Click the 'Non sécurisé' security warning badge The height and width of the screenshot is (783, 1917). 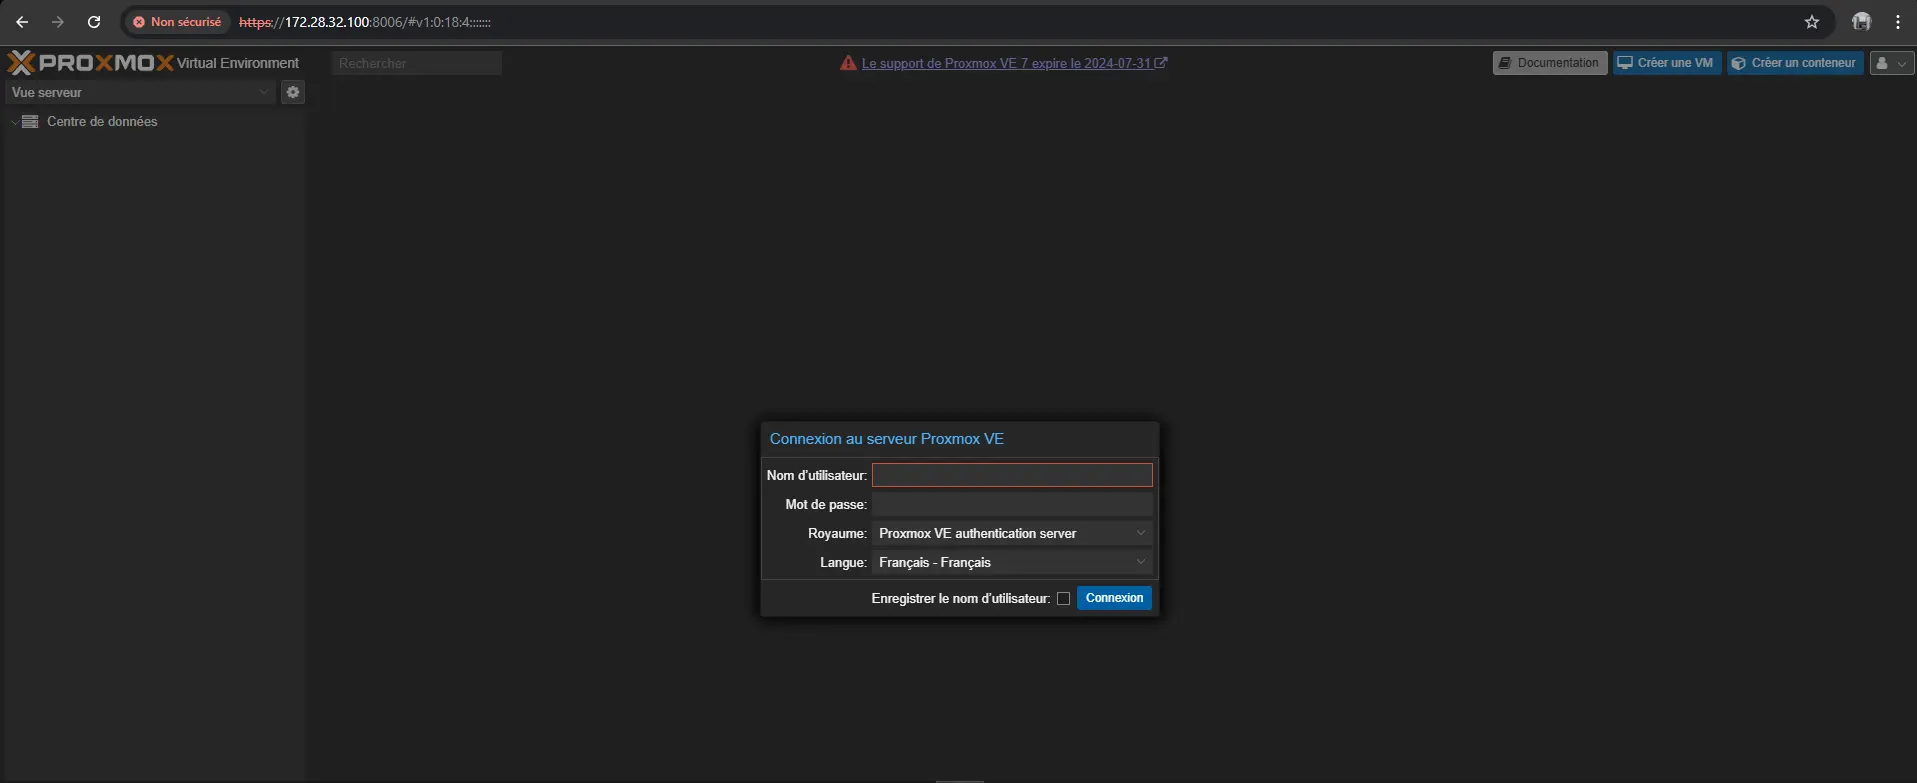[x=177, y=22]
